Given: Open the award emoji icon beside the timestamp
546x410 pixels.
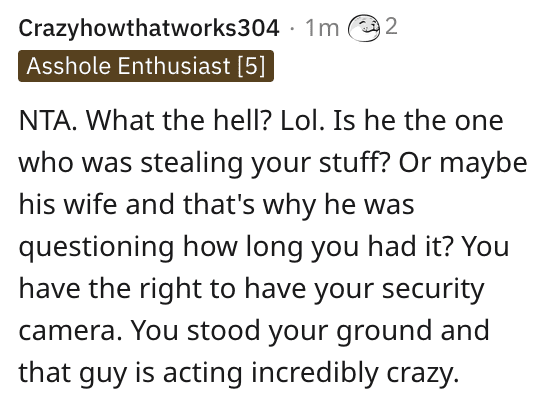Looking at the screenshot, I should point(364,28).
